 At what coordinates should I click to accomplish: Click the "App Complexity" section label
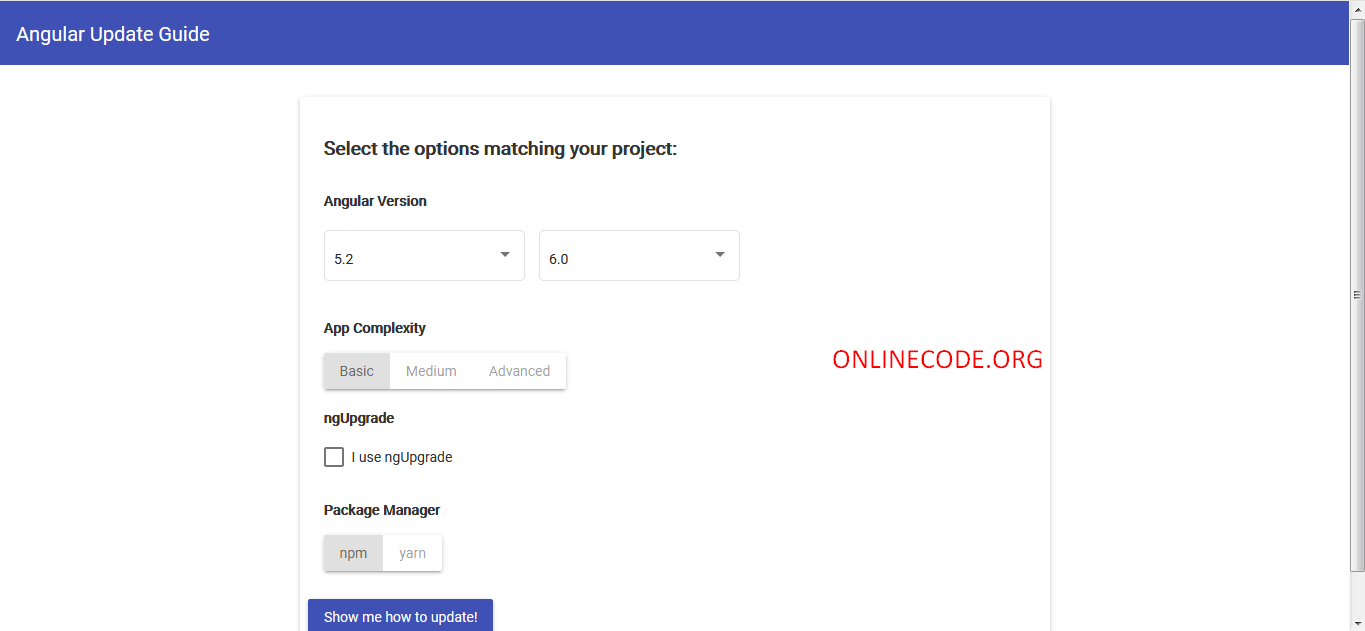(x=374, y=327)
